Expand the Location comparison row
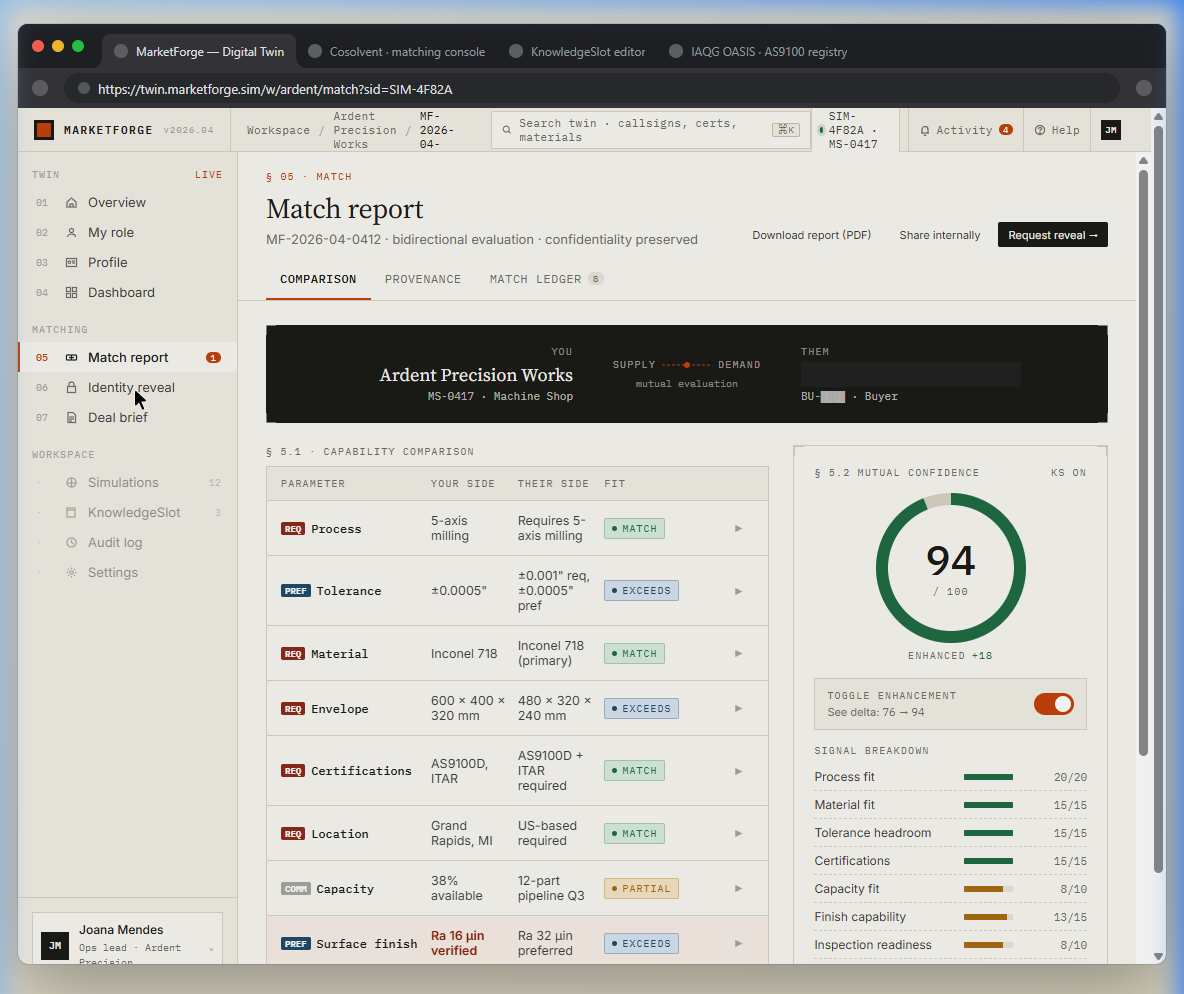Image resolution: width=1184 pixels, height=994 pixels. [738, 833]
